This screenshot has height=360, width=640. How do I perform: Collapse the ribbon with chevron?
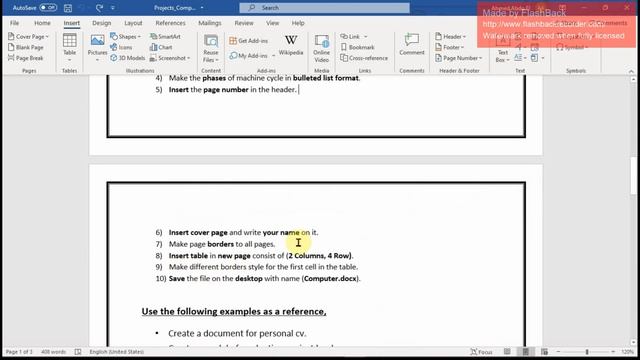point(631,71)
